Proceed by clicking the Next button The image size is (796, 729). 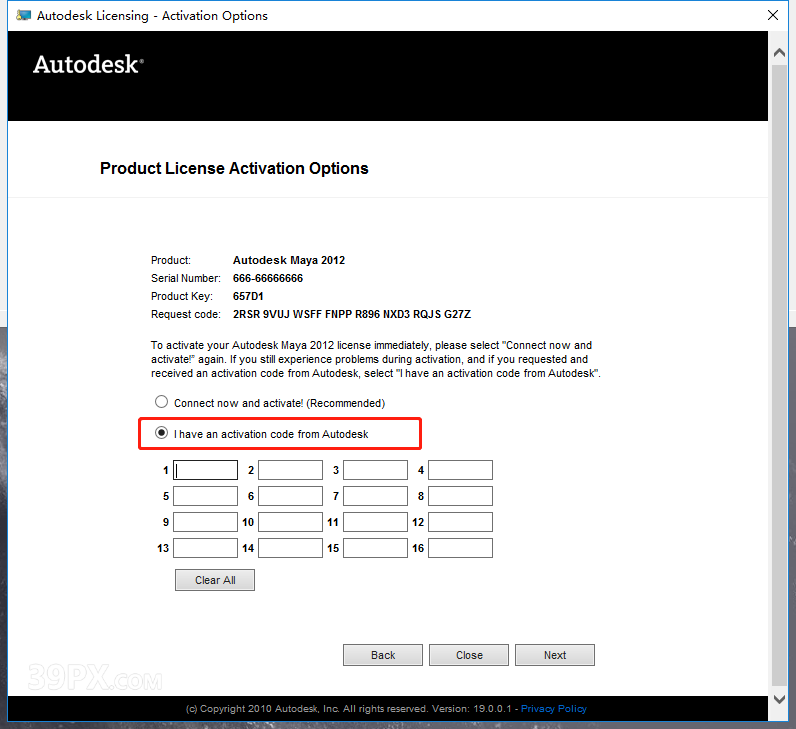click(555, 655)
